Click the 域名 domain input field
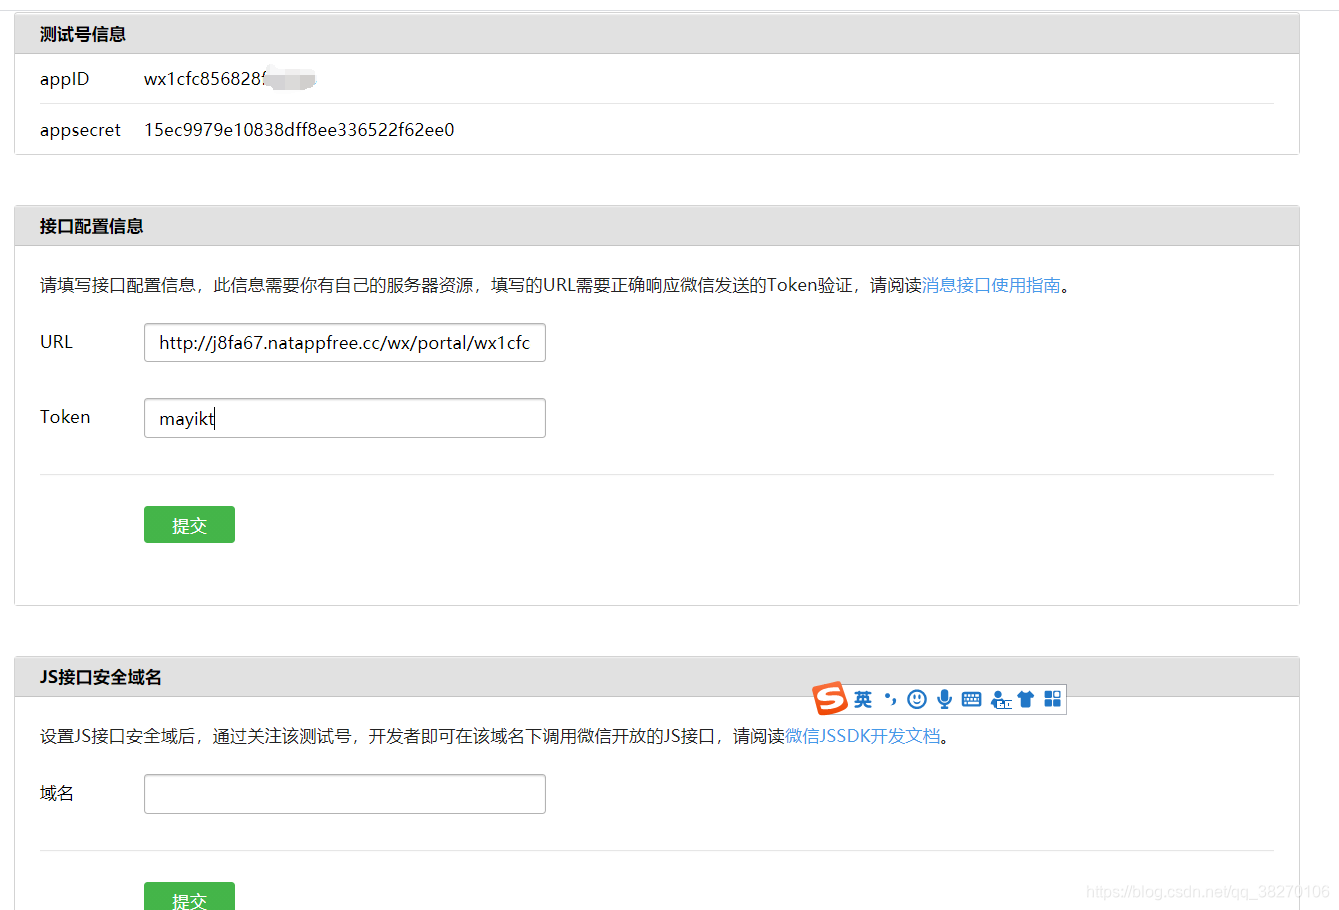Viewport: 1339px width, 910px height. [x=344, y=793]
